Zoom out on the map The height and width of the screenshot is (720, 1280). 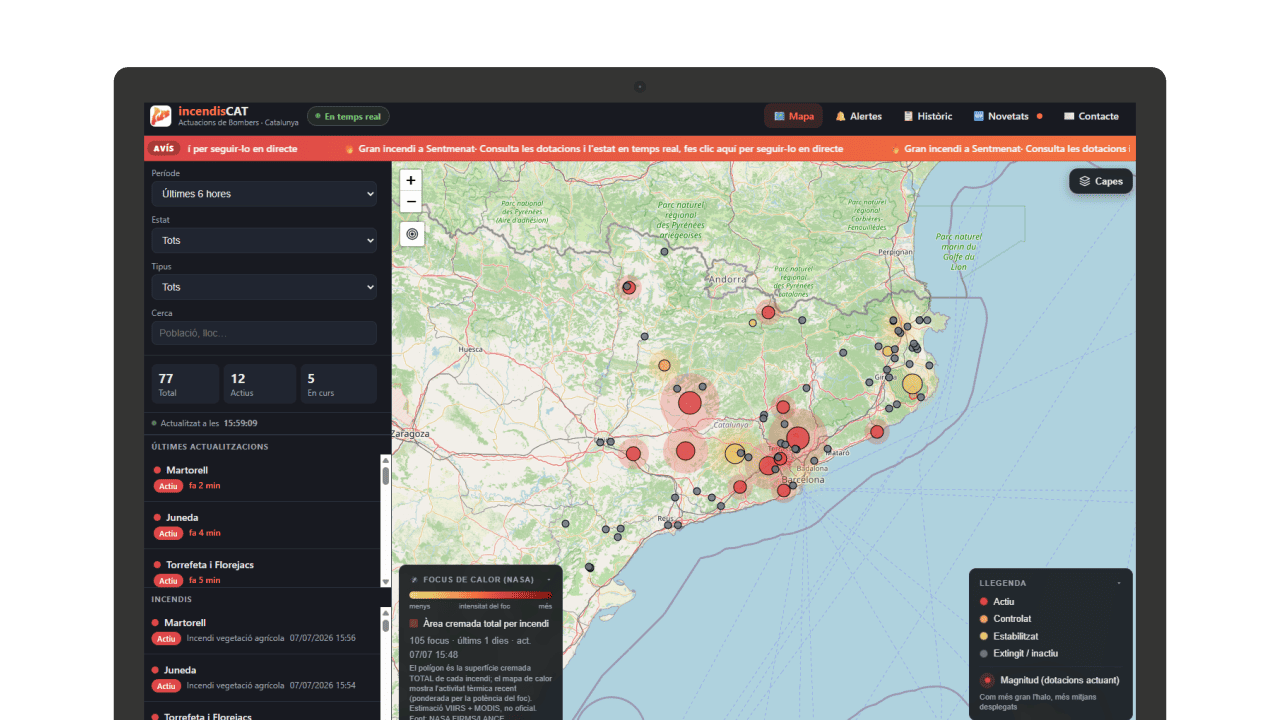411,202
